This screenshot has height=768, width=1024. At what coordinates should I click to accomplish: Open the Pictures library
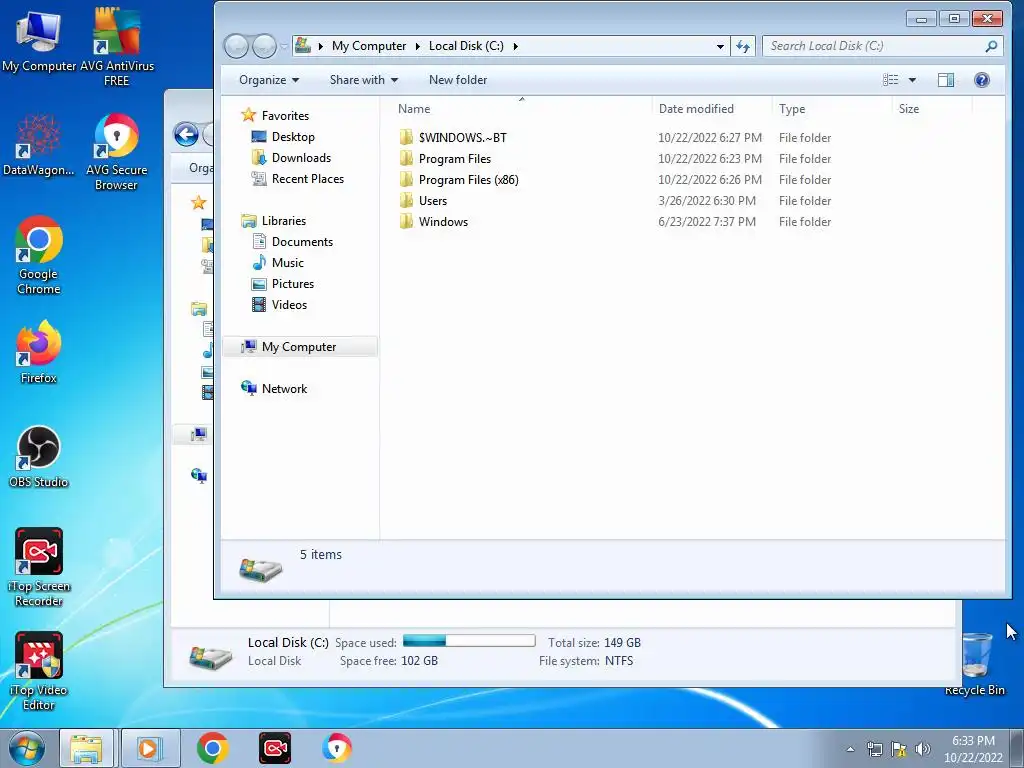(x=293, y=283)
